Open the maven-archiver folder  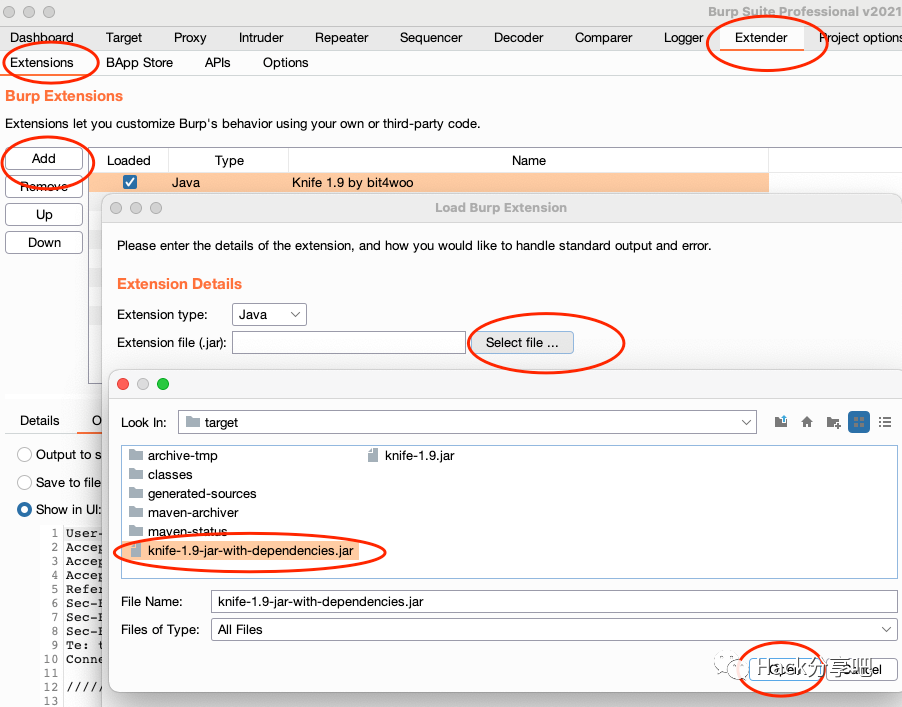tap(184, 513)
